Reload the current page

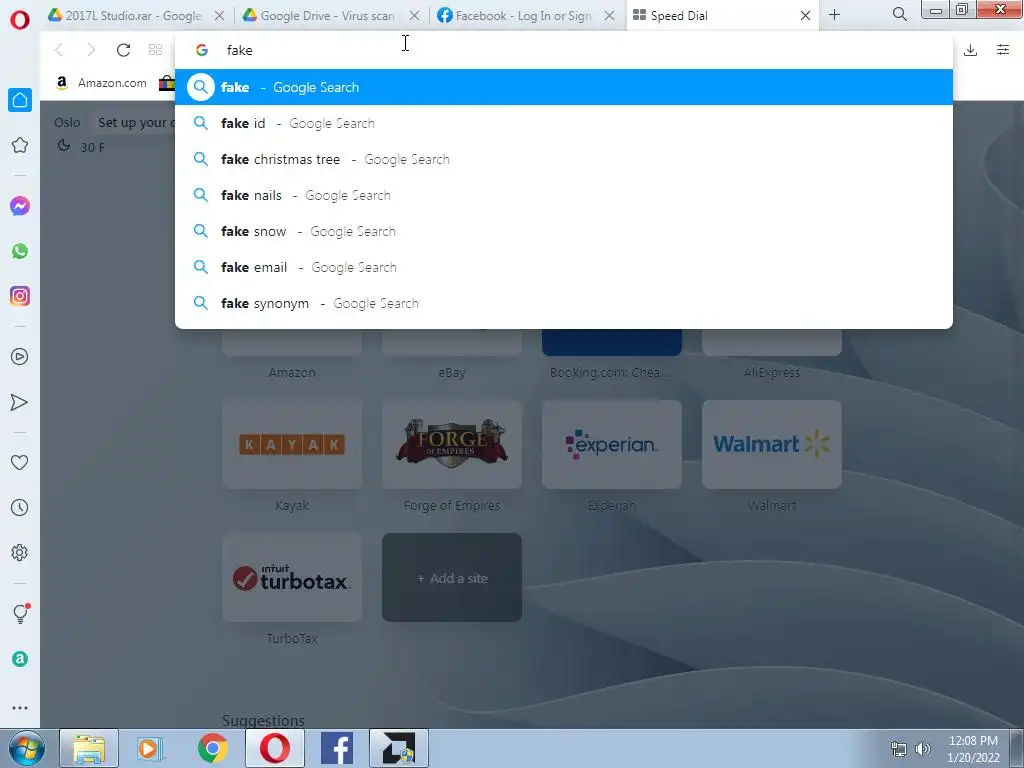[x=123, y=50]
